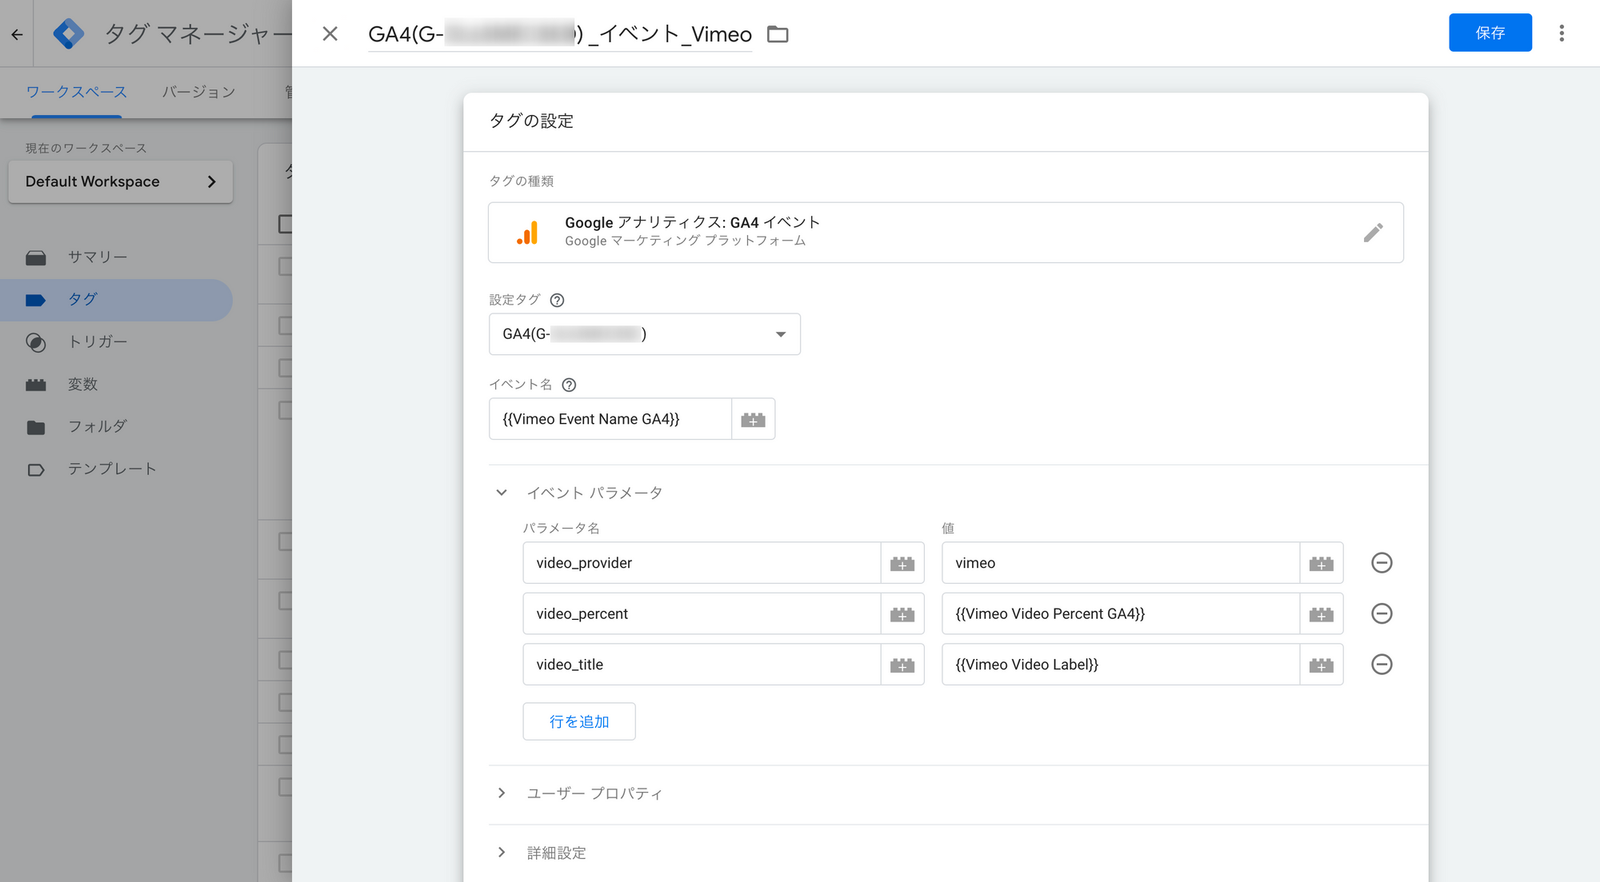This screenshot has width=1600, height=882.
Task: Open the Default Workspace selector
Action: click(x=121, y=182)
